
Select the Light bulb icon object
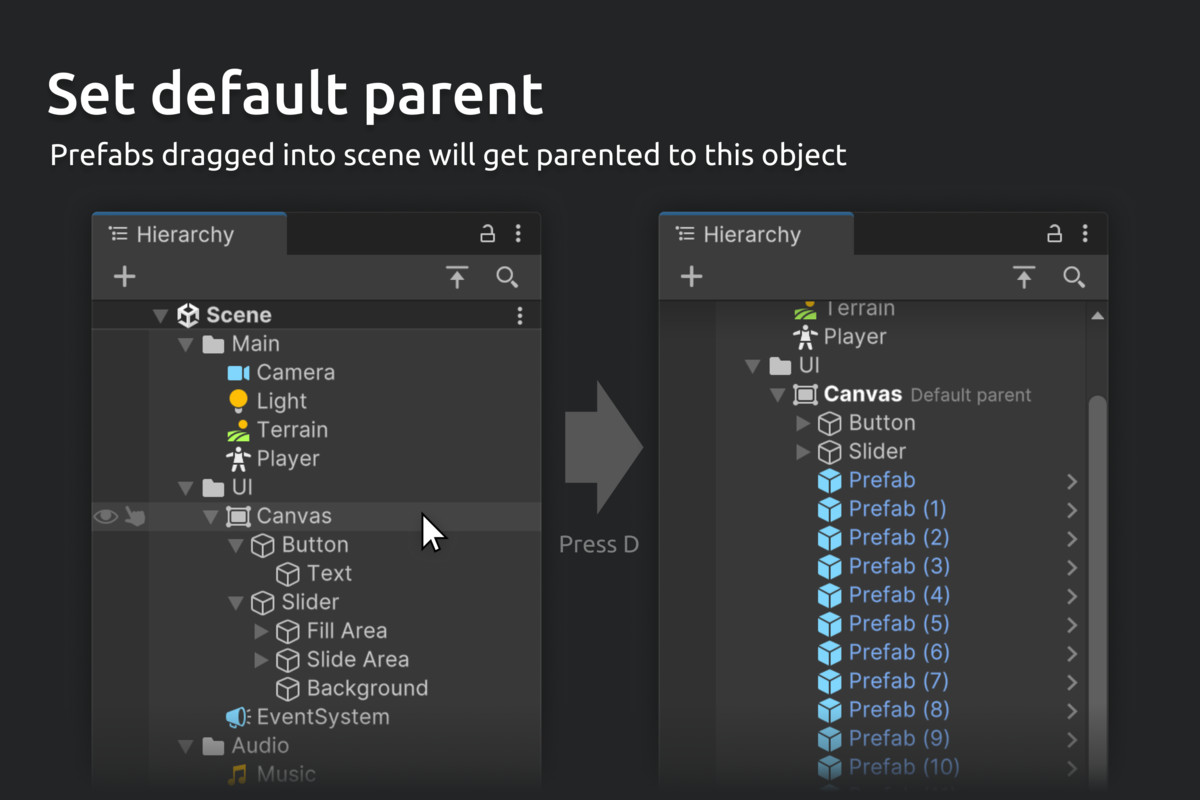[x=238, y=401]
